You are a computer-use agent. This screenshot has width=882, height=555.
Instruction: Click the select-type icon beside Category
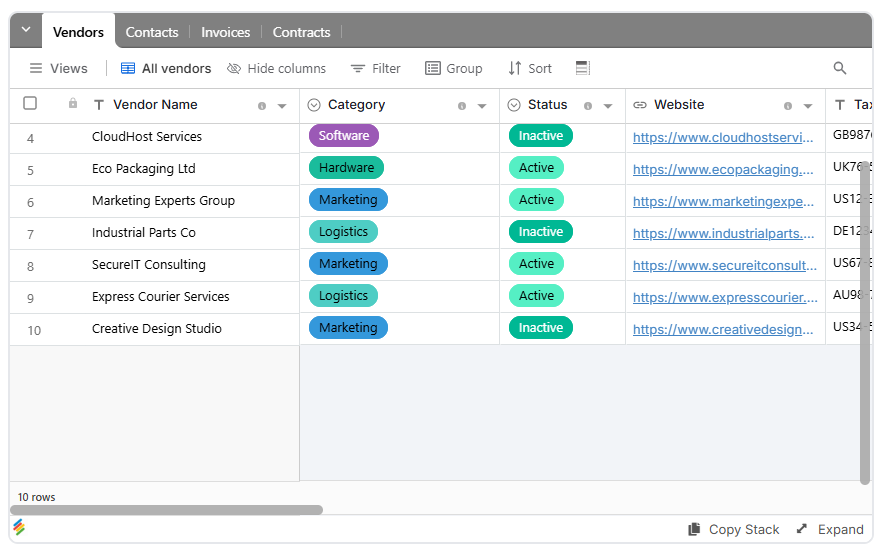314,105
